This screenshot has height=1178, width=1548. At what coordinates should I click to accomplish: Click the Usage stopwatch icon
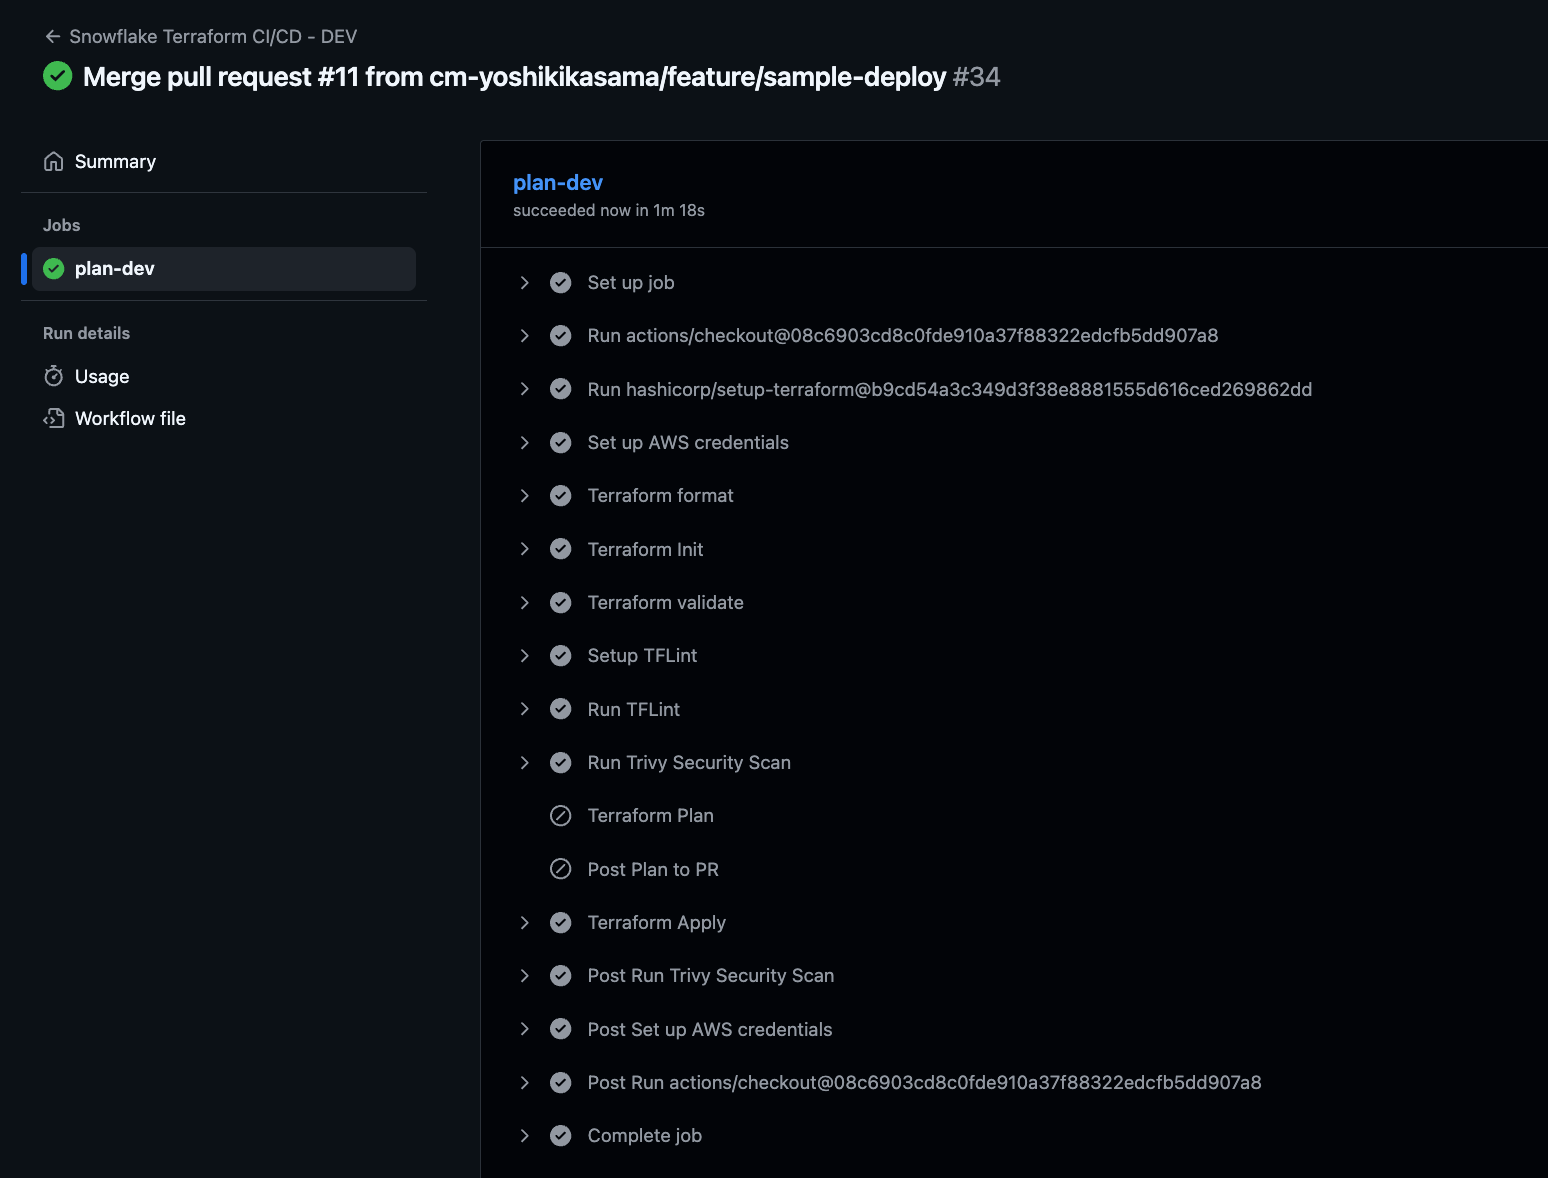[54, 376]
